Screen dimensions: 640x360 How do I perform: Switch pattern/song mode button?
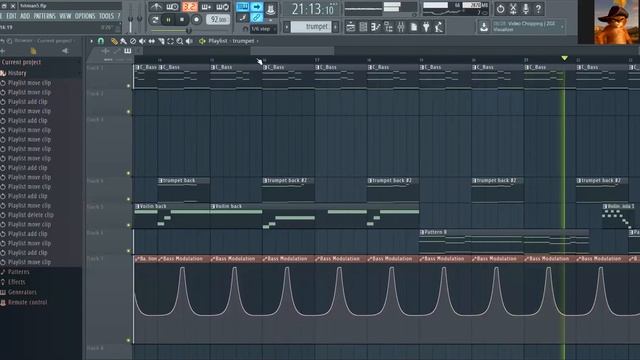click(155, 19)
